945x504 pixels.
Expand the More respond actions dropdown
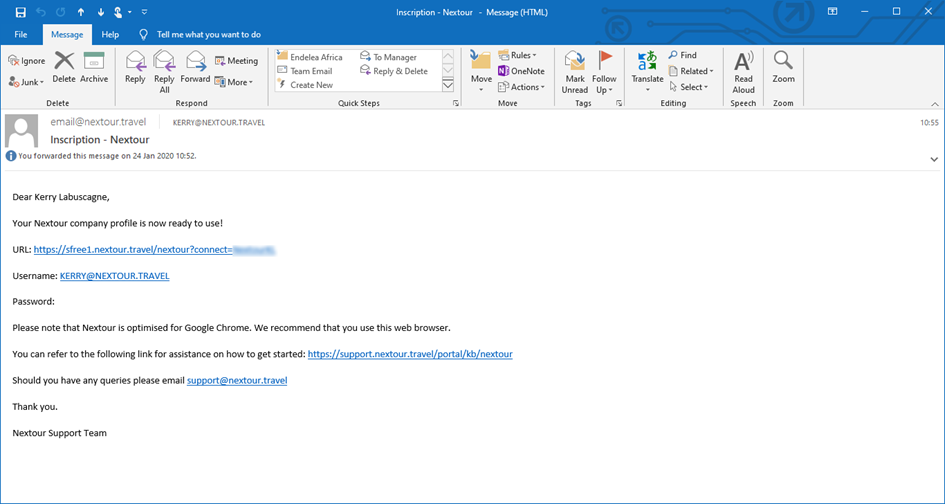234,82
